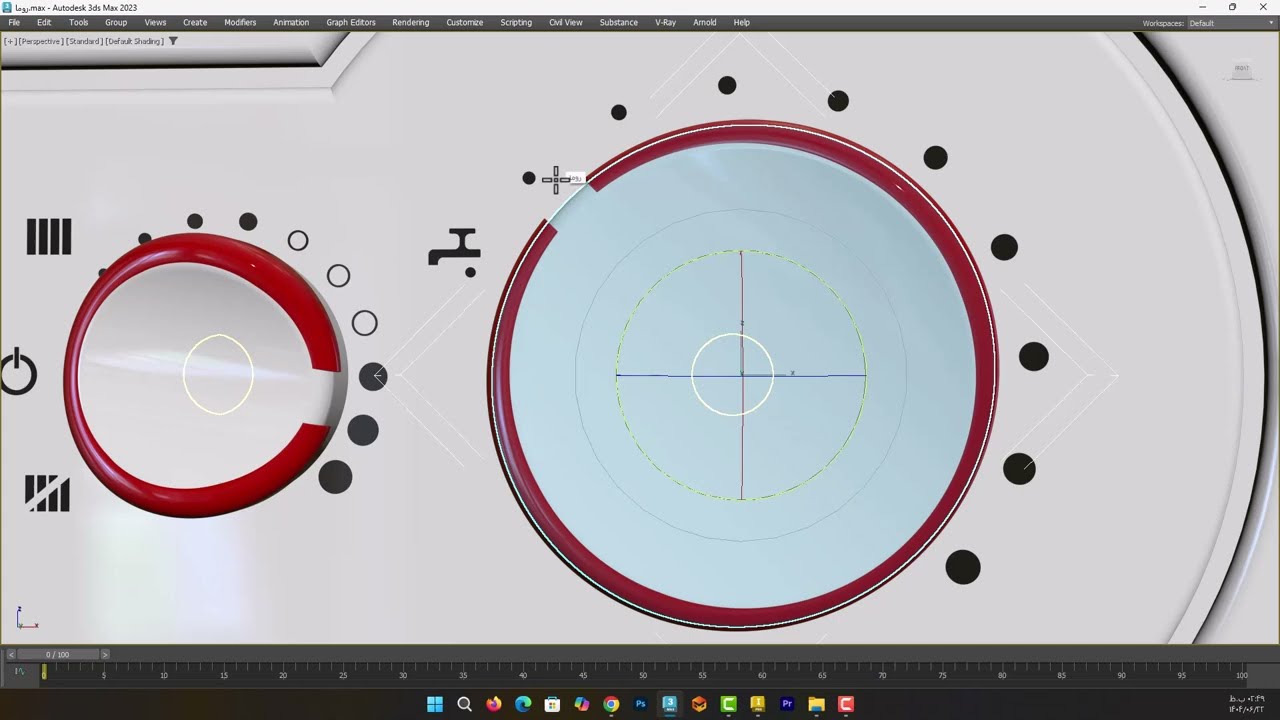Image resolution: width=1280 pixels, height=720 pixels.
Task: Open the [Perspective] viewport view menu
Action: click(x=40, y=41)
